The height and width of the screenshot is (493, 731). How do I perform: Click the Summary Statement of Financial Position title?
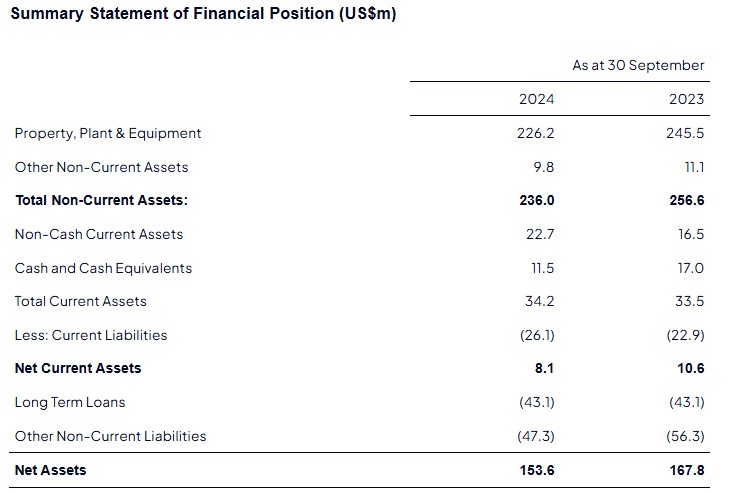tap(203, 14)
